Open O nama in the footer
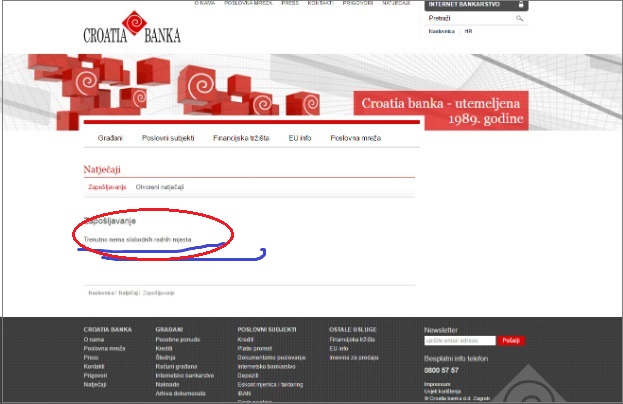Viewport: 623px width, 404px height. point(94,339)
